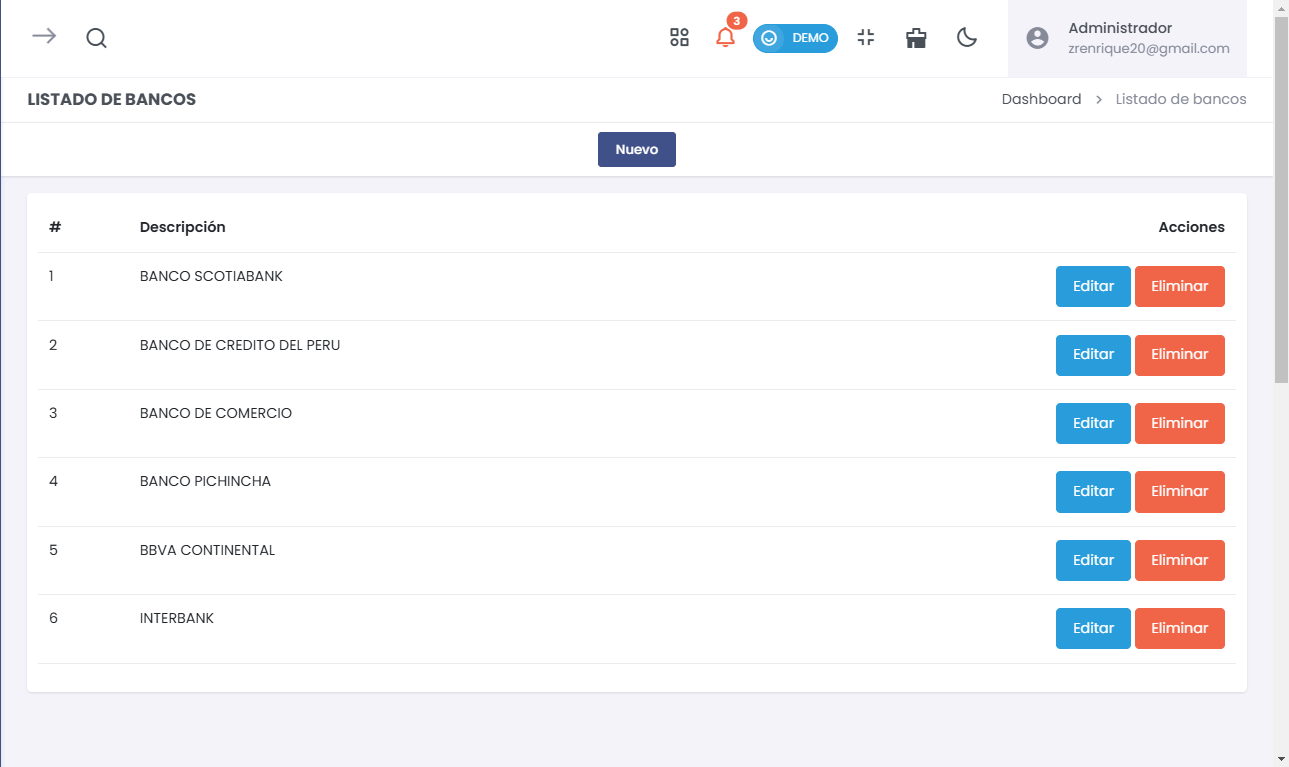Toggle the DEMO switch

795,38
